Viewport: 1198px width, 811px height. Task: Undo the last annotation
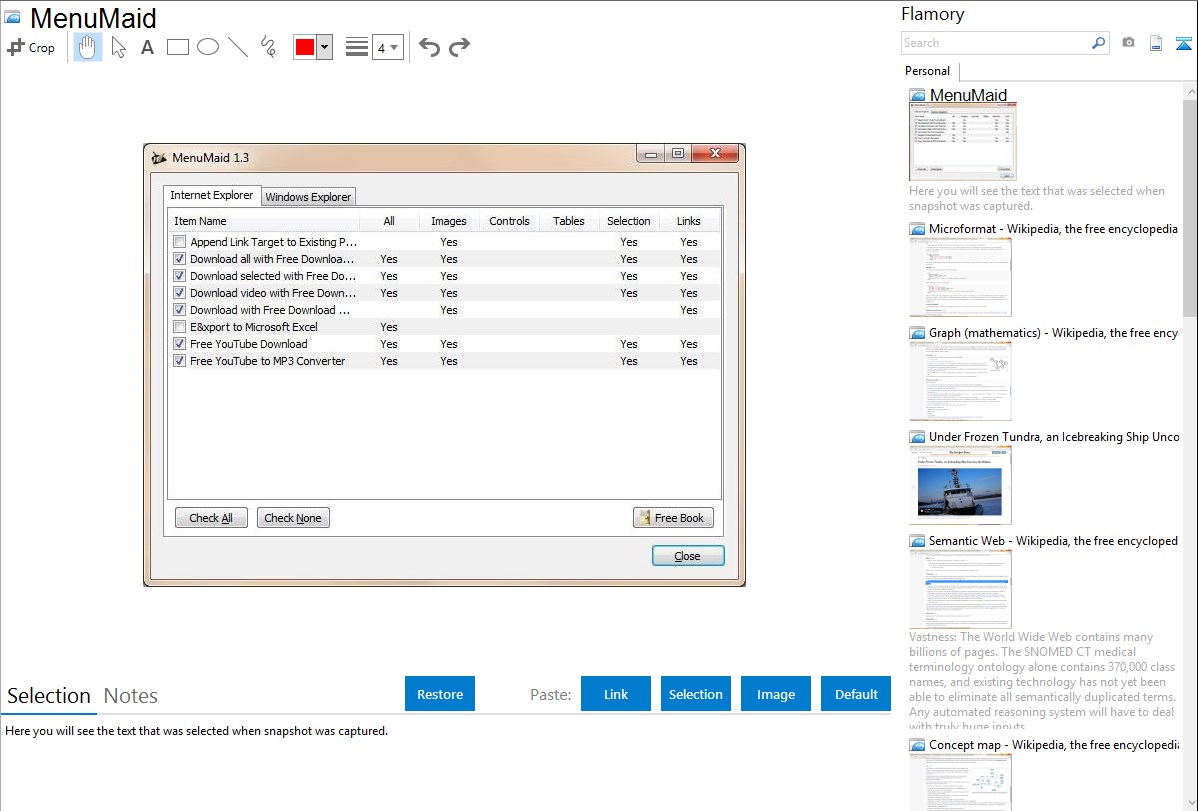click(x=429, y=47)
